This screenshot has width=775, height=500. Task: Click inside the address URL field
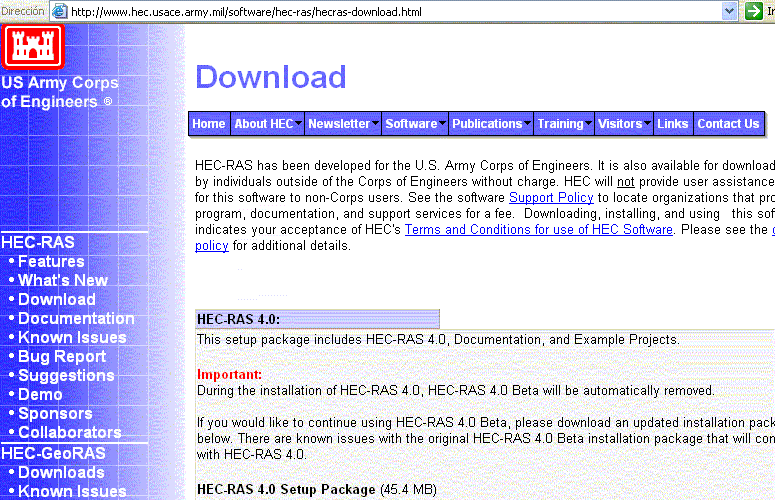[394, 11]
